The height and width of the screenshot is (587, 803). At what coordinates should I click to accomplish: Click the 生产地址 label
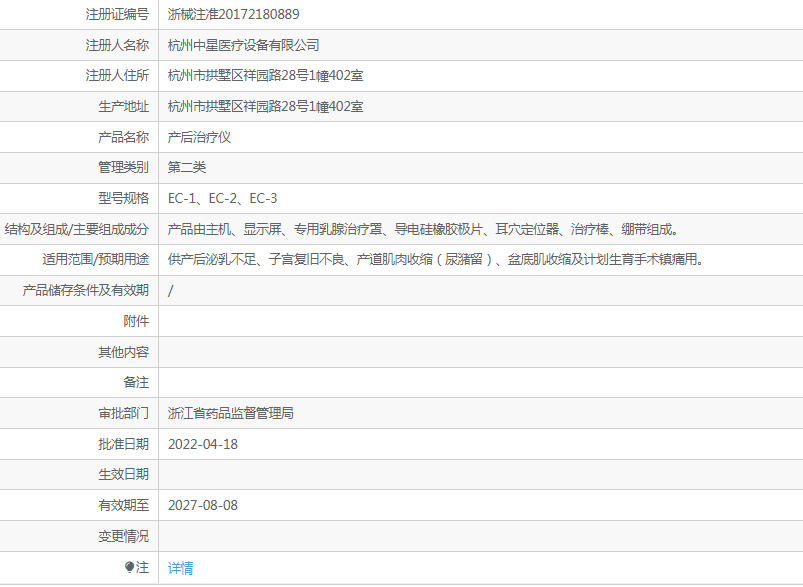pyautogui.click(x=123, y=107)
